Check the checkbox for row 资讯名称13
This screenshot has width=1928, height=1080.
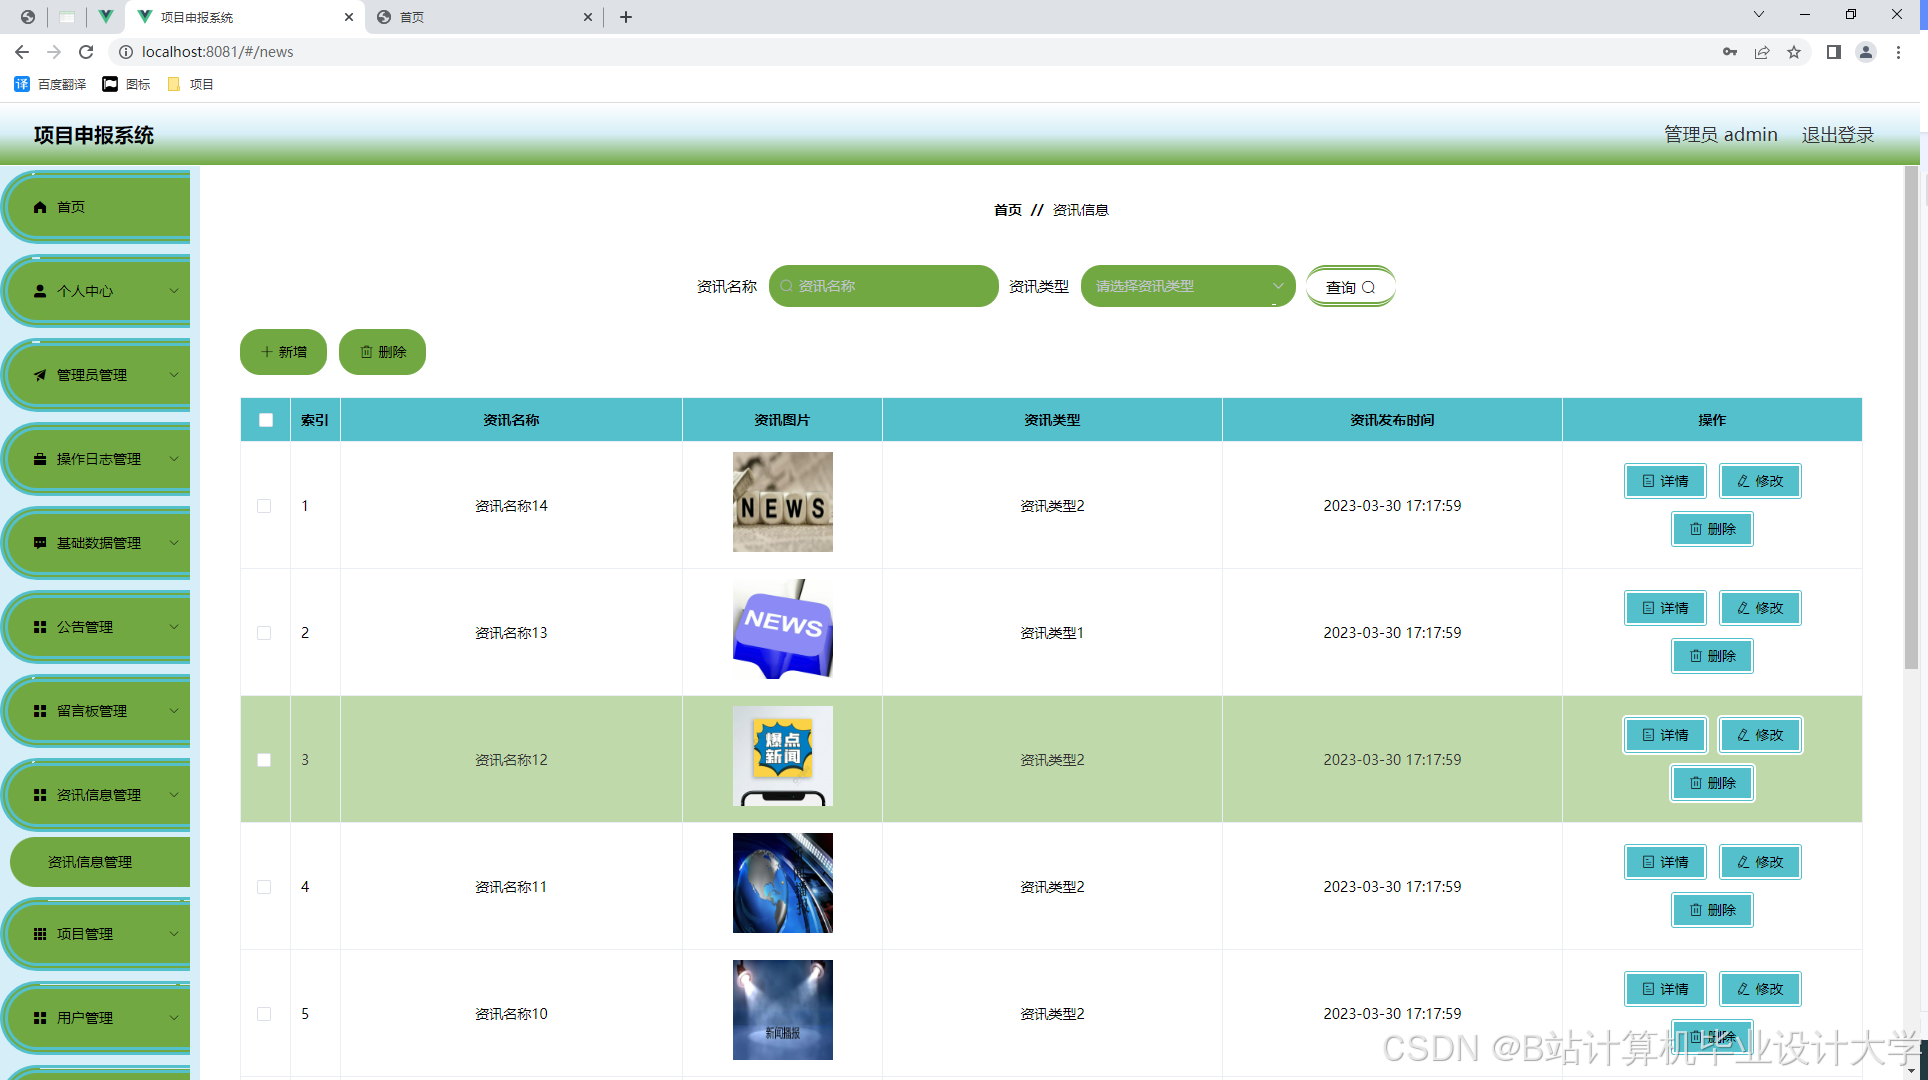[x=264, y=633]
